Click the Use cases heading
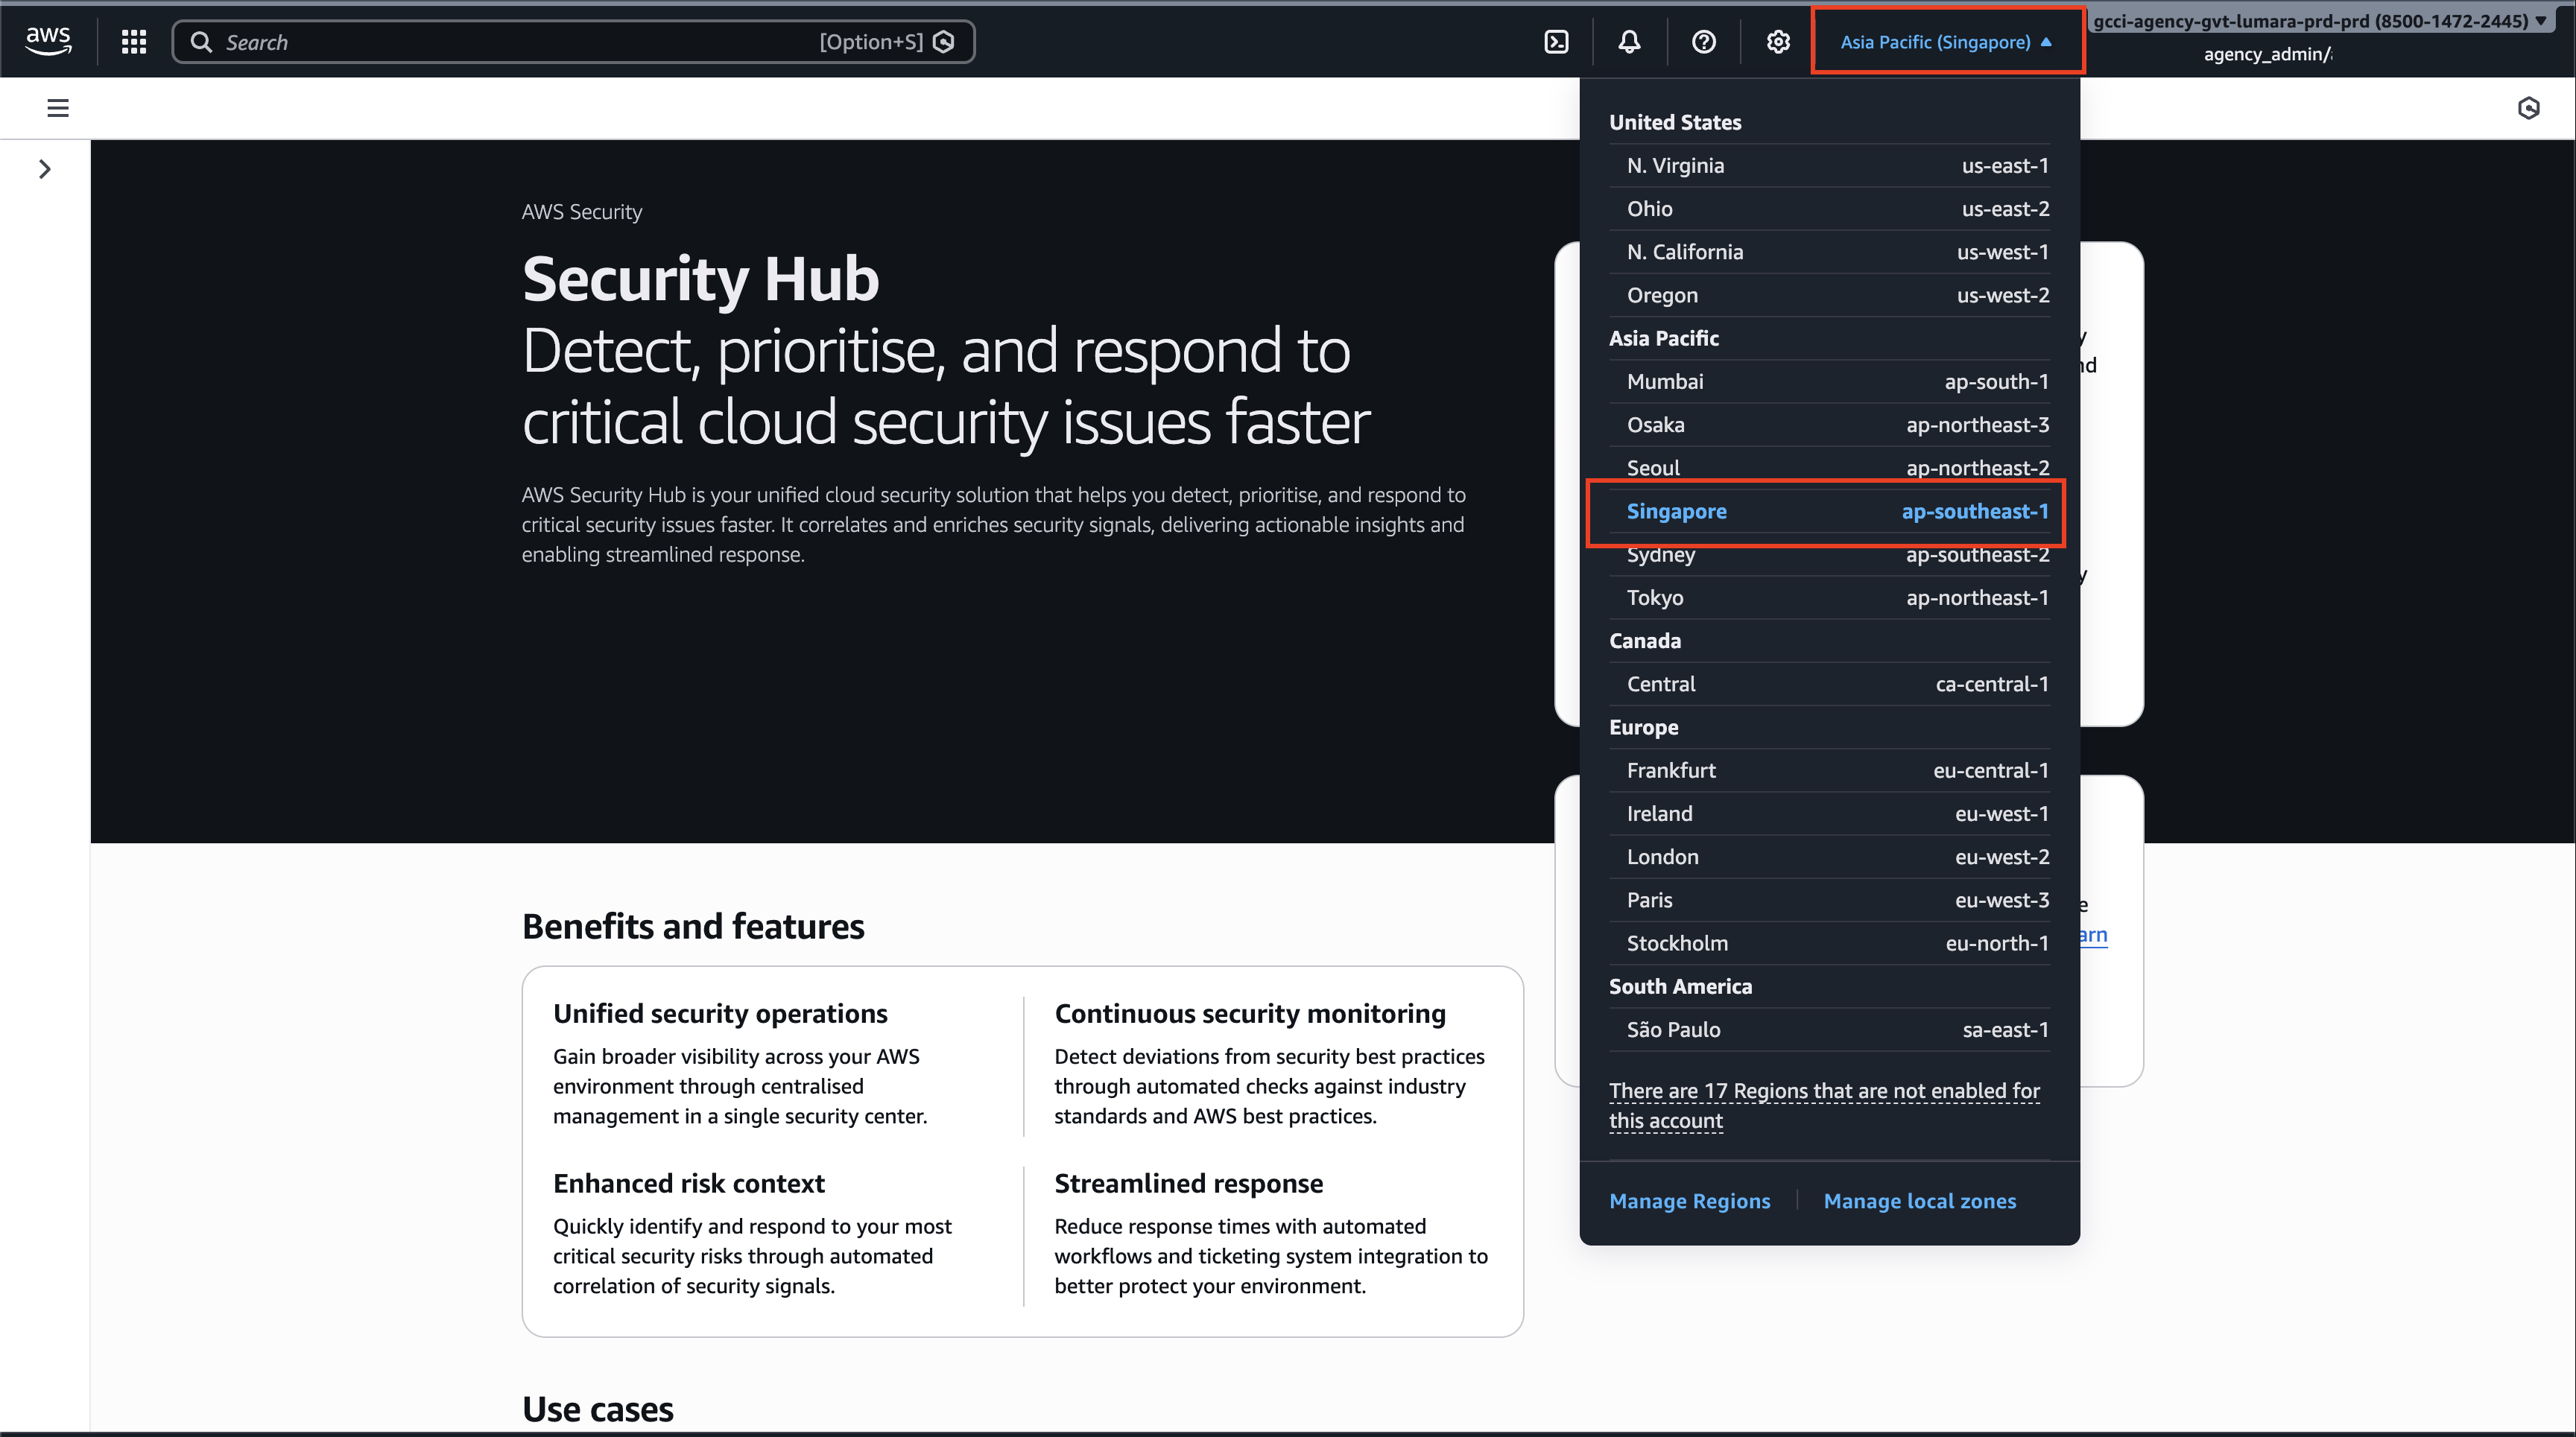2576x1437 pixels. [598, 1409]
